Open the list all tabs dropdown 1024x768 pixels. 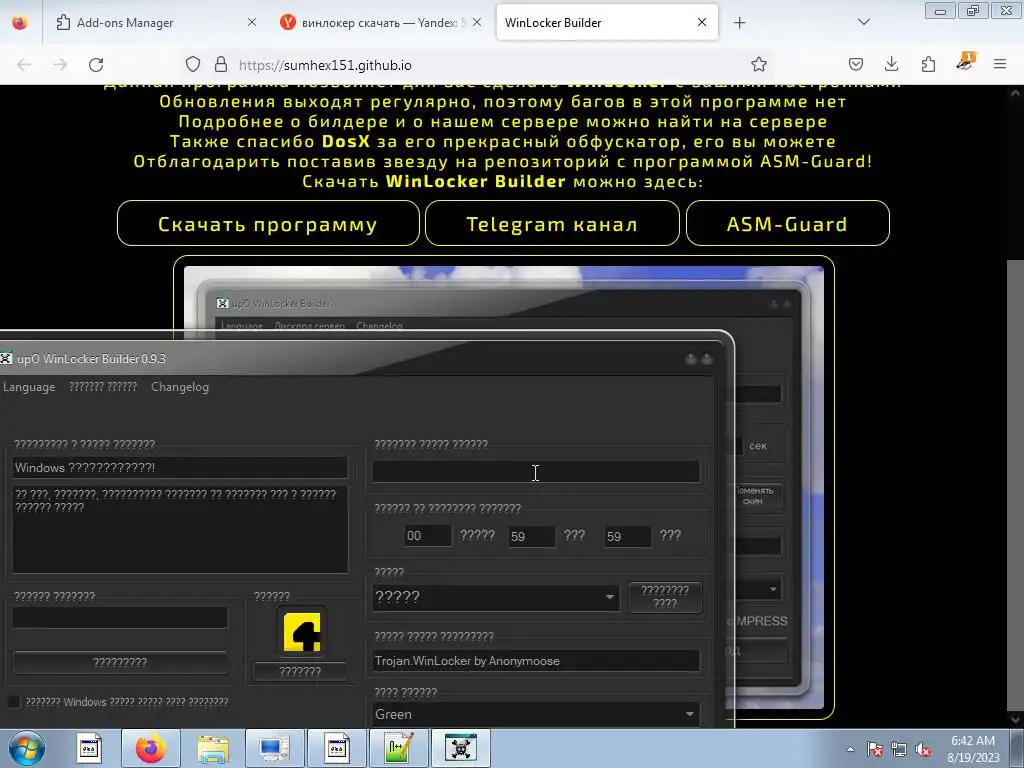[x=863, y=22]
